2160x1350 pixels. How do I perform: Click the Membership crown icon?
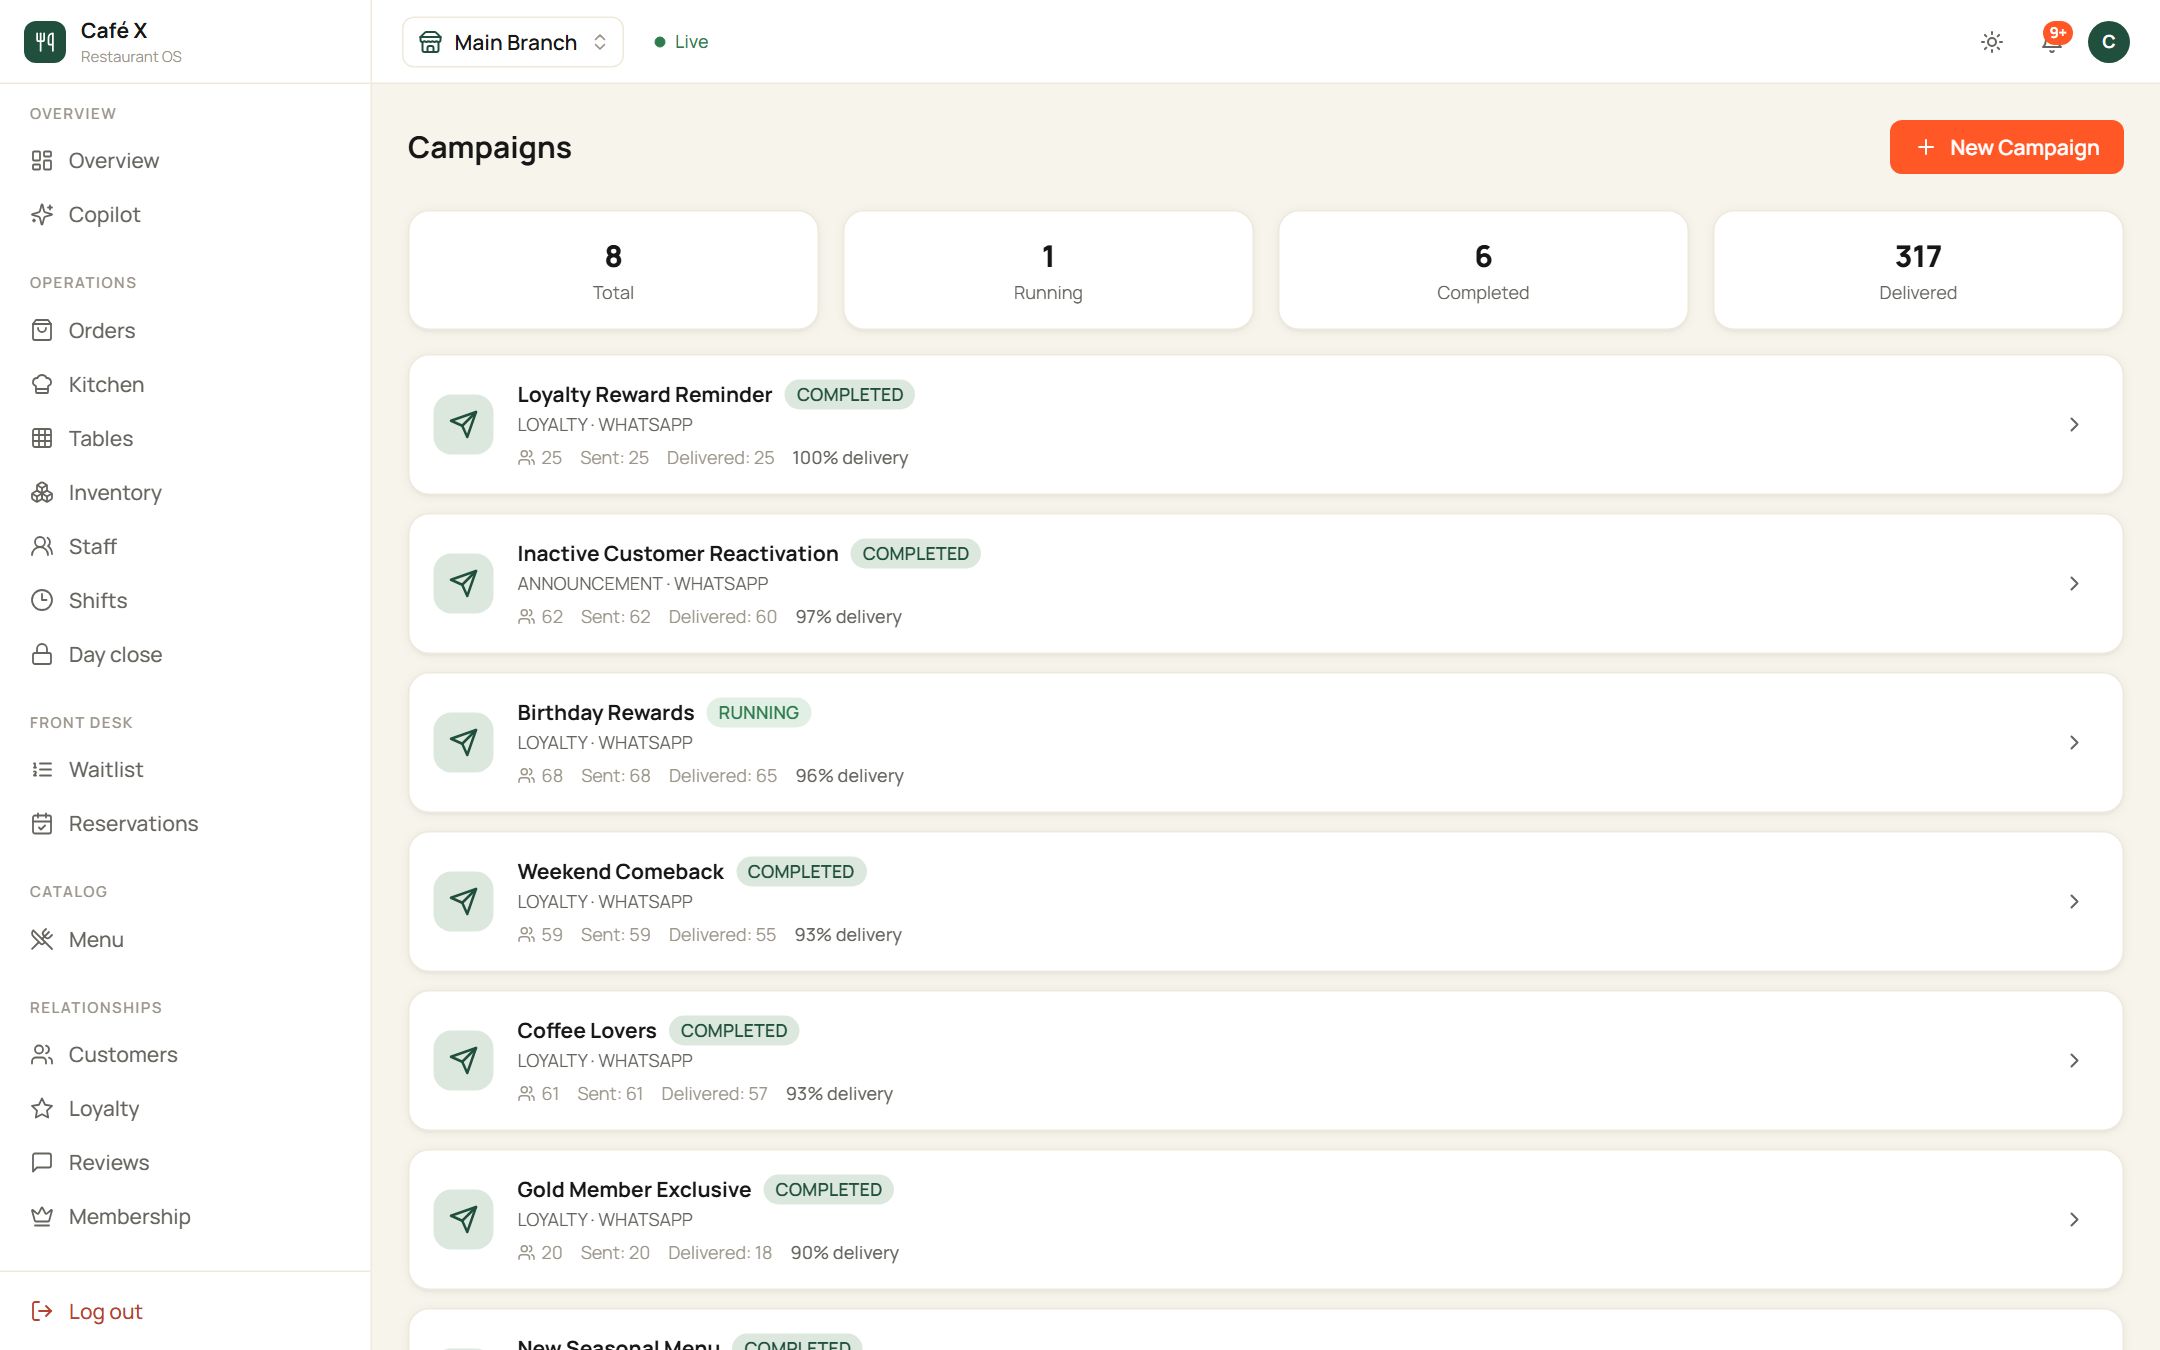[42, 1217]
